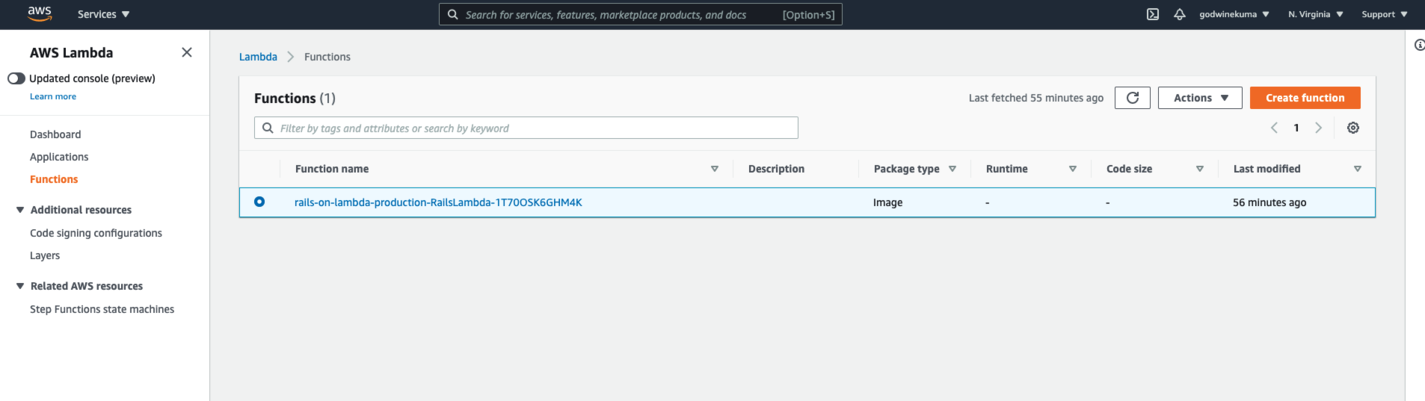Viewport: 1425px width, 401px height.
Task: Click Create function button
Action: tap(1305, 98)
